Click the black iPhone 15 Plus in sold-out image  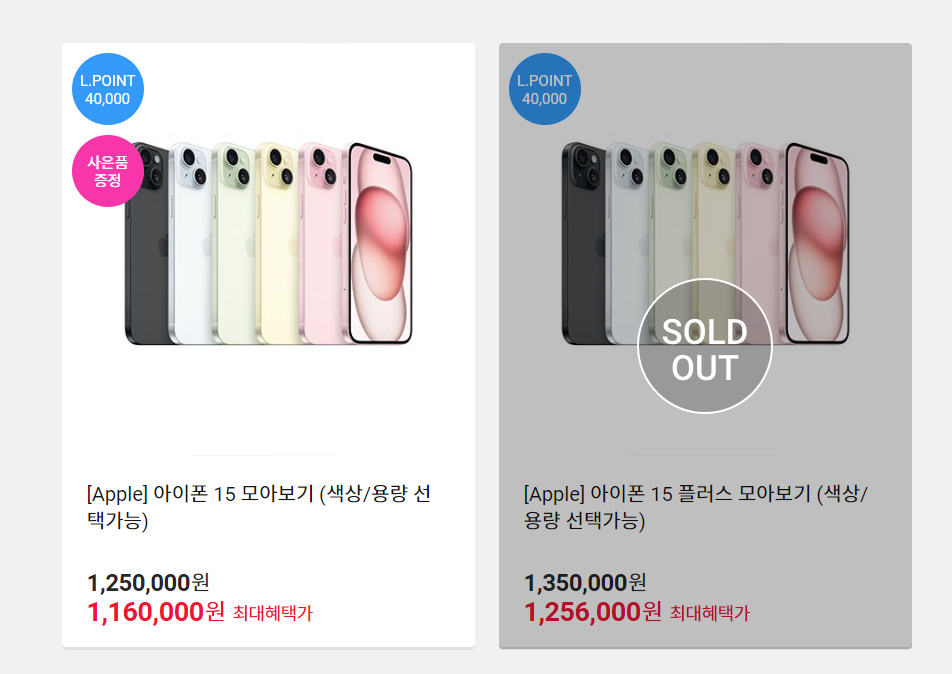[583, 243]
